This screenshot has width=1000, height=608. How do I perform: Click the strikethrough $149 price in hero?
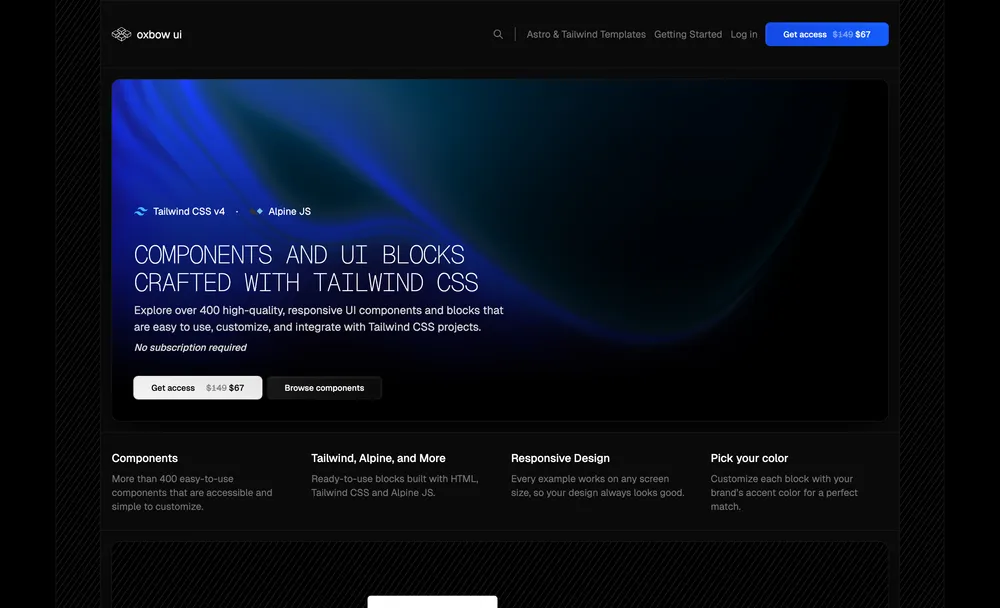(x=216, y=388)
